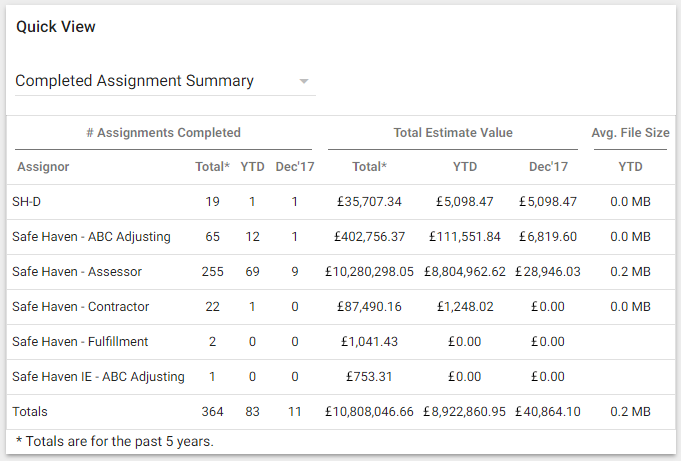The height and width of the screenshot is (461, 681).
Task: Click the £111,551.84 YTD estimate value
Action: click(465, 237)
